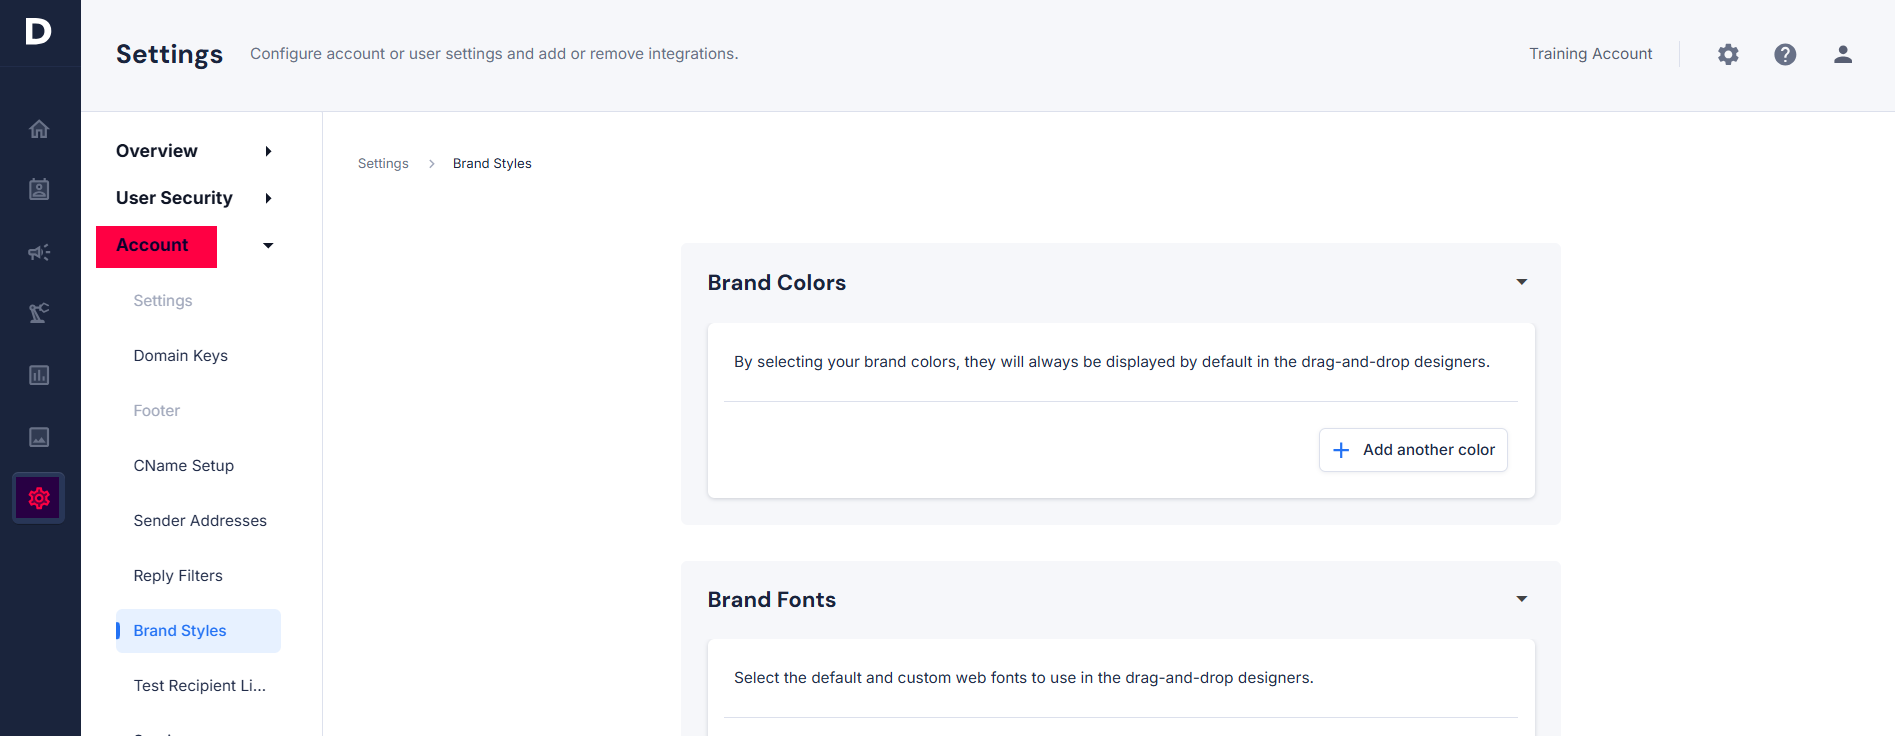The width and height of the screenshot is (1895, 736).
Task: Open Settings under Account
Action: (x=163, y=301)
